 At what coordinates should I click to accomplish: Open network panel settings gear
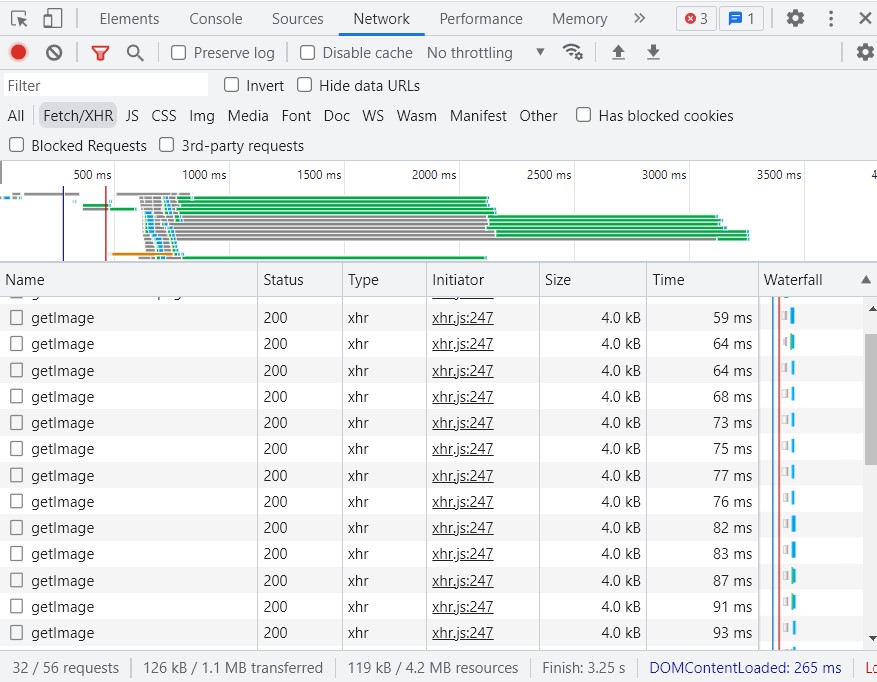click(865, 53)
